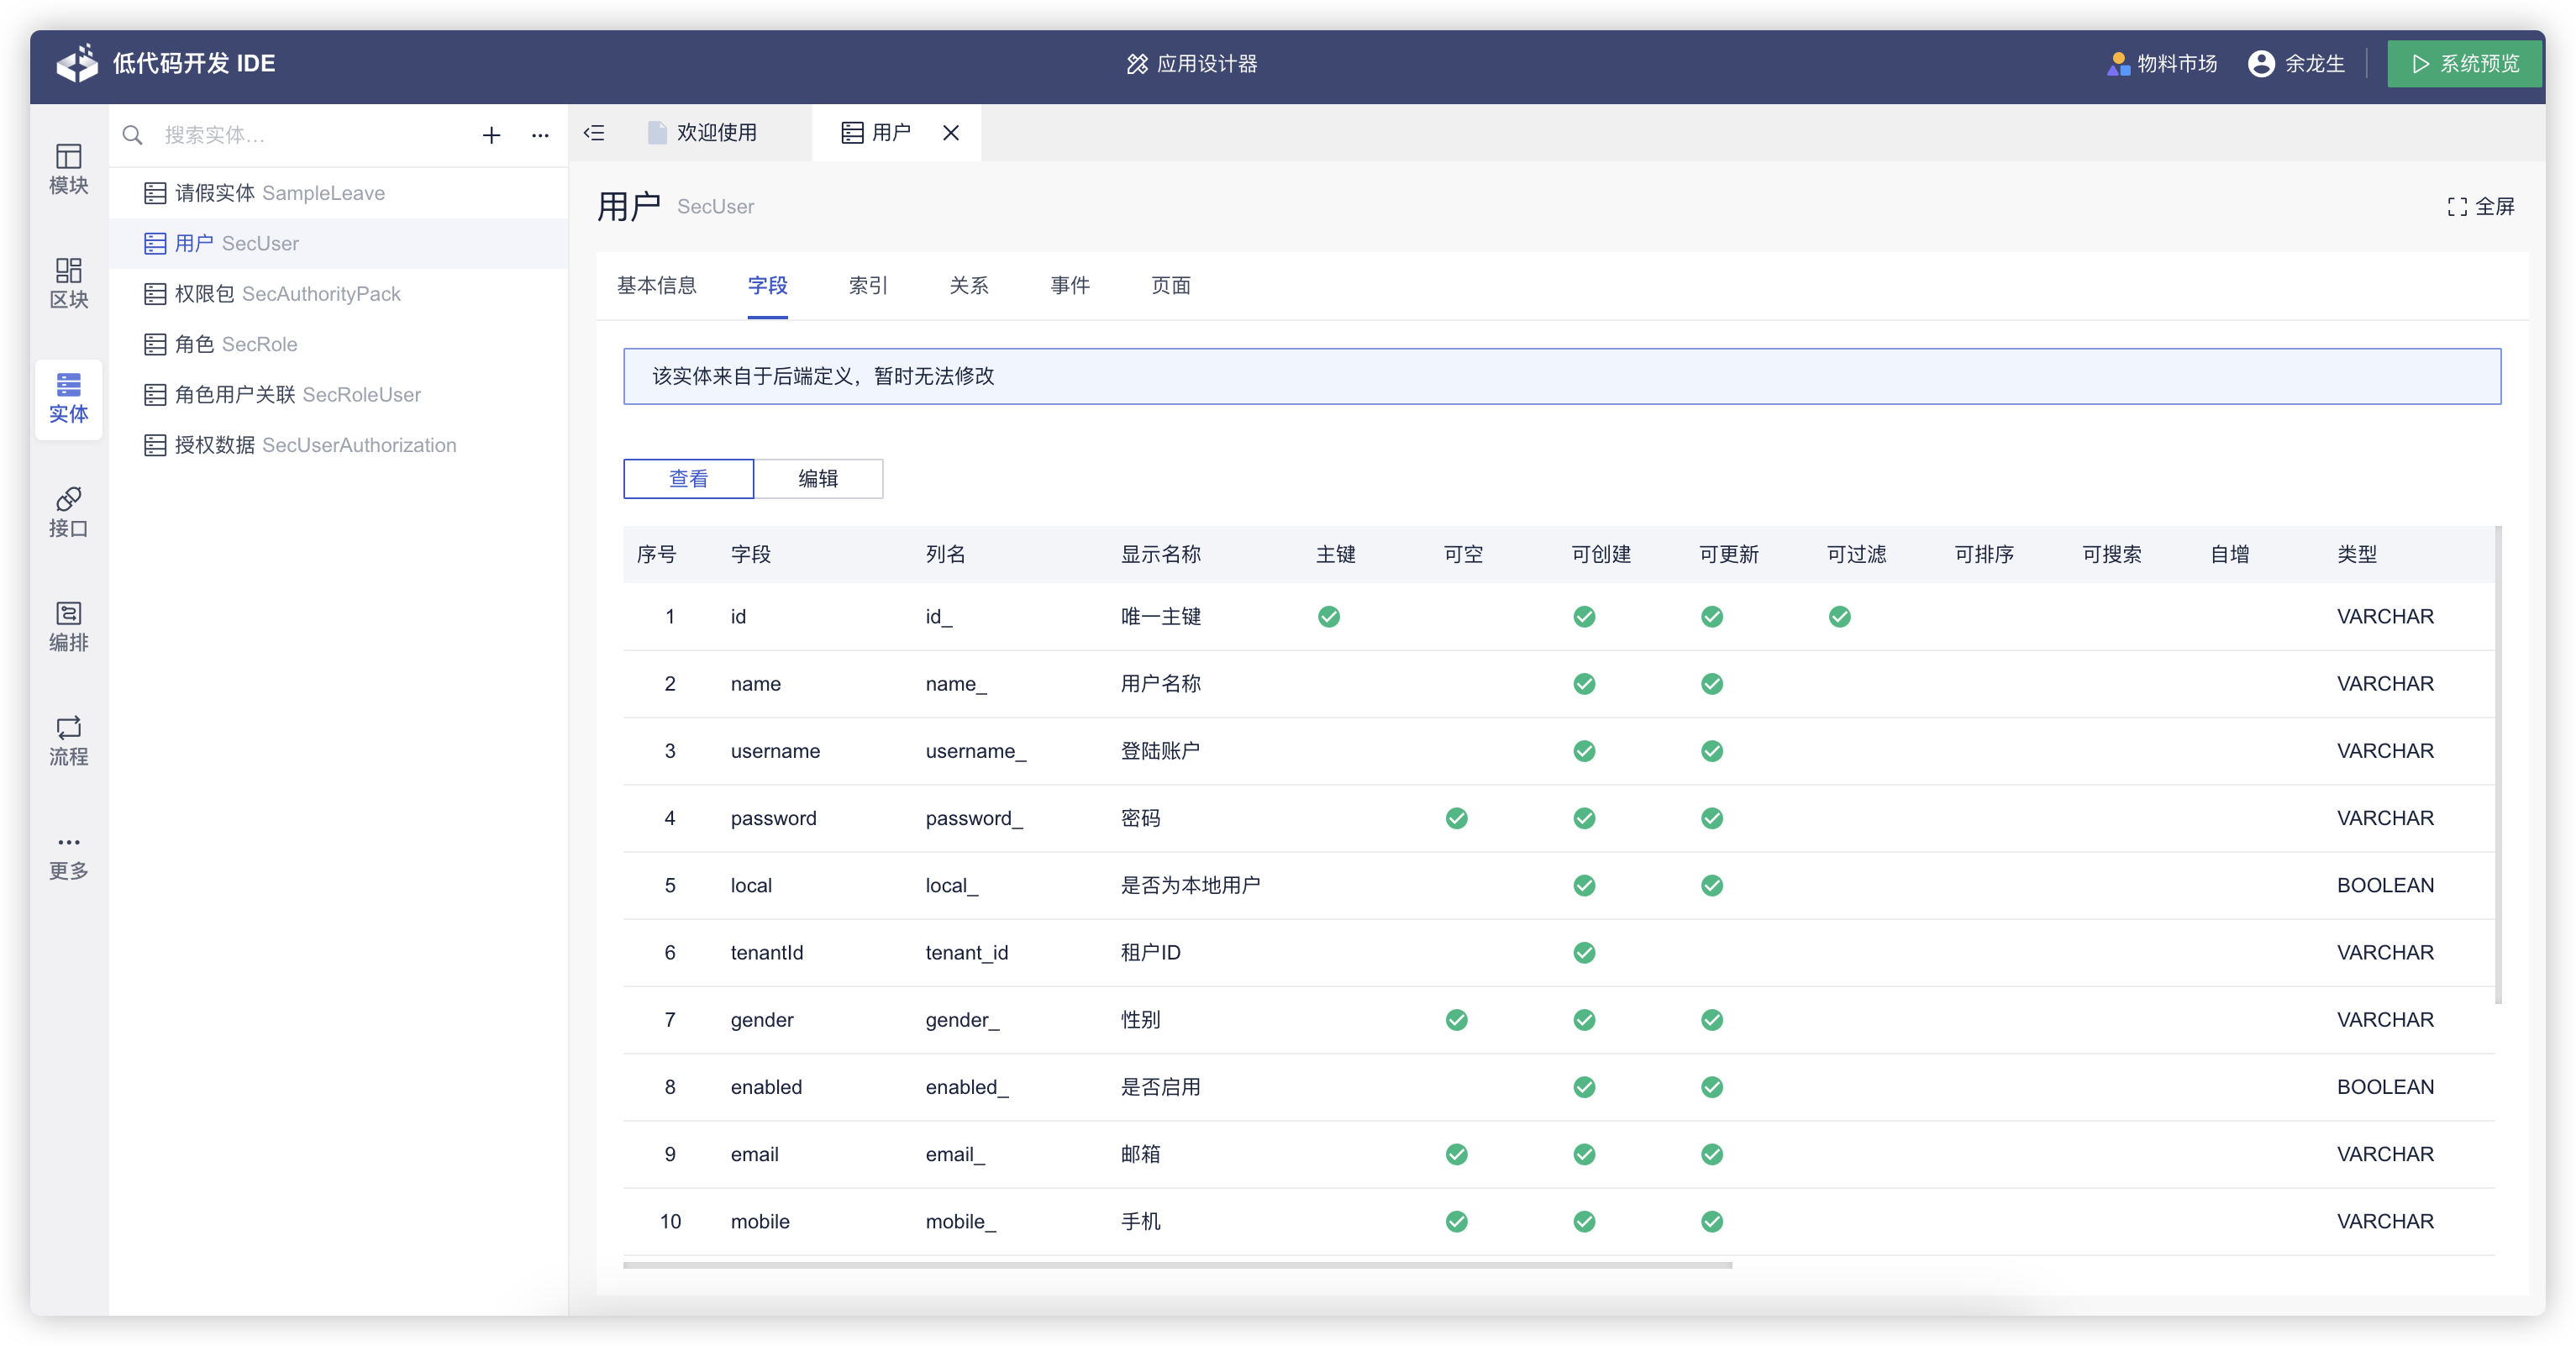Viewport: 2576px width, 1346px height.
Task: Click the horizontal scrollbar under the table
Action: point(1176,1266)
